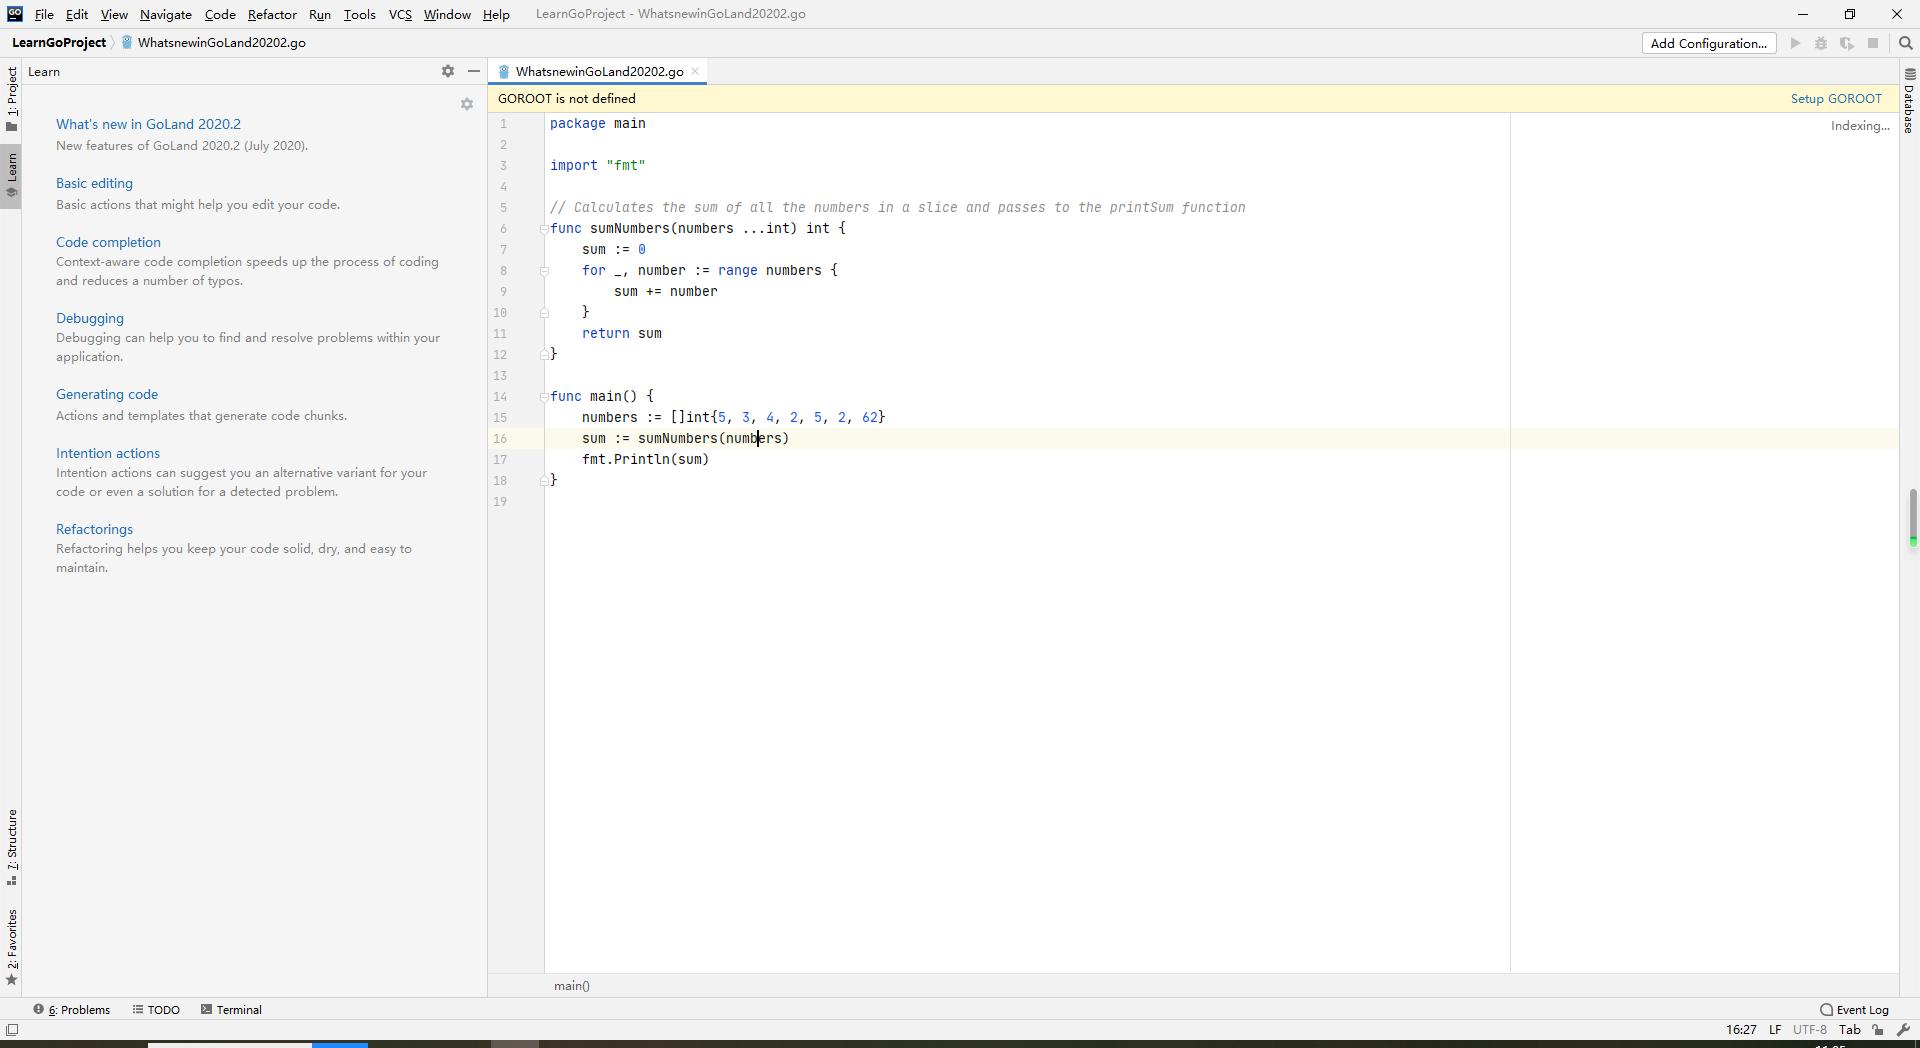Image resolution: width=1920 pixels, height=1048 pixels.
Task: Close the WhatsnewinGoLand20202.go tab
Action: tap(695, 71)
